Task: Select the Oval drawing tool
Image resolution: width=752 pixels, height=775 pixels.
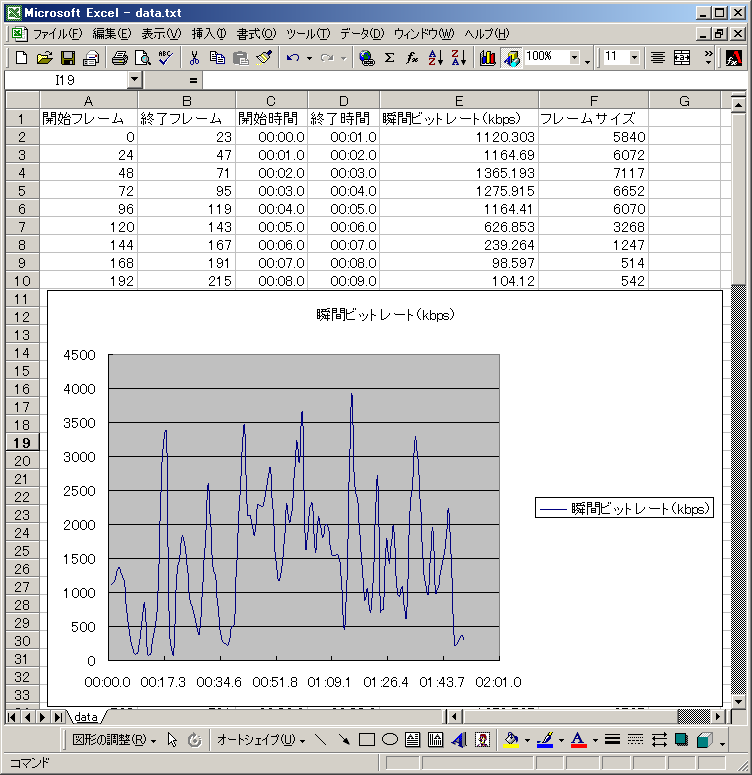Action: tap(390, 740)
